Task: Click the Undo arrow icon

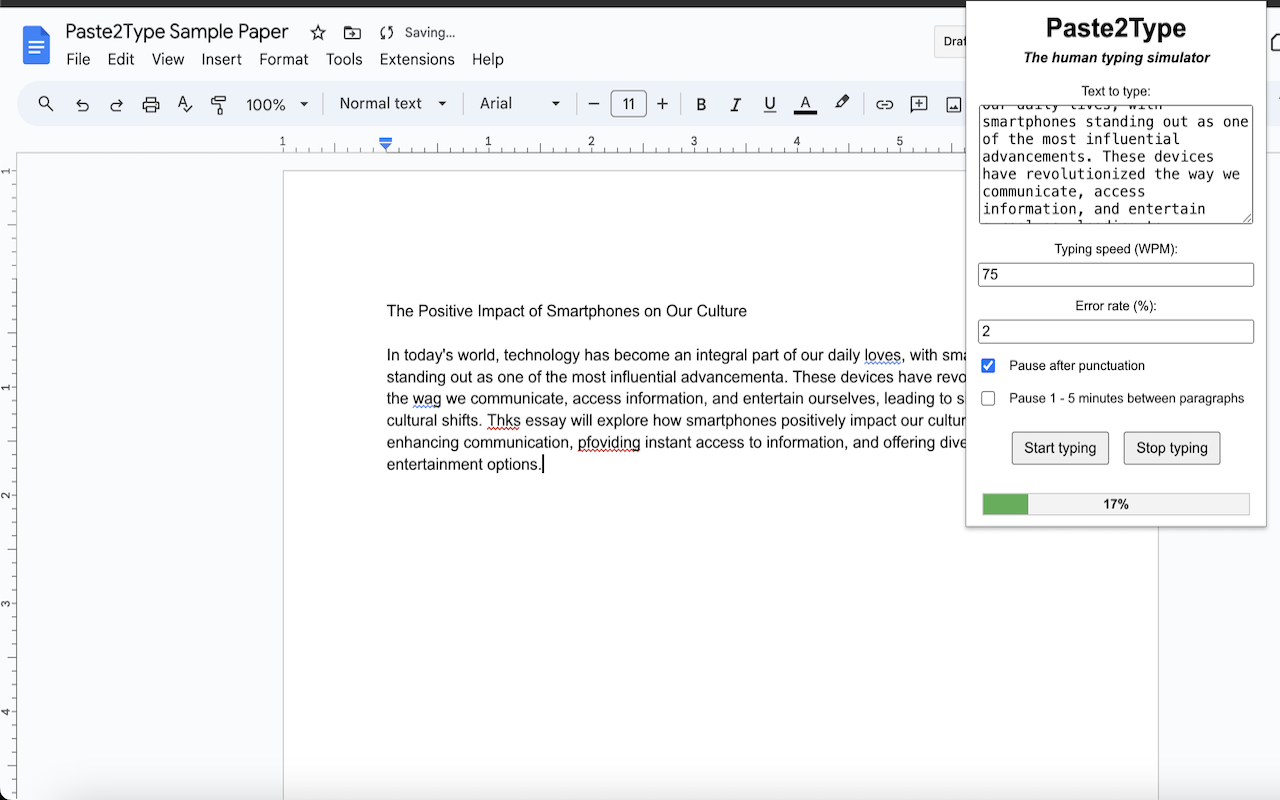Action: tap(83, 104)
